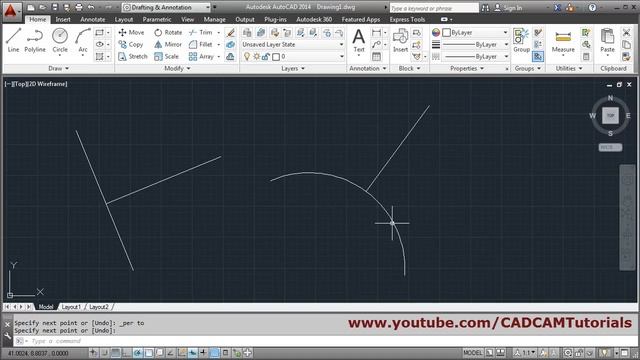Switch to the Annotate ribbon tab
640x360 pixels.
pos(93,19)
